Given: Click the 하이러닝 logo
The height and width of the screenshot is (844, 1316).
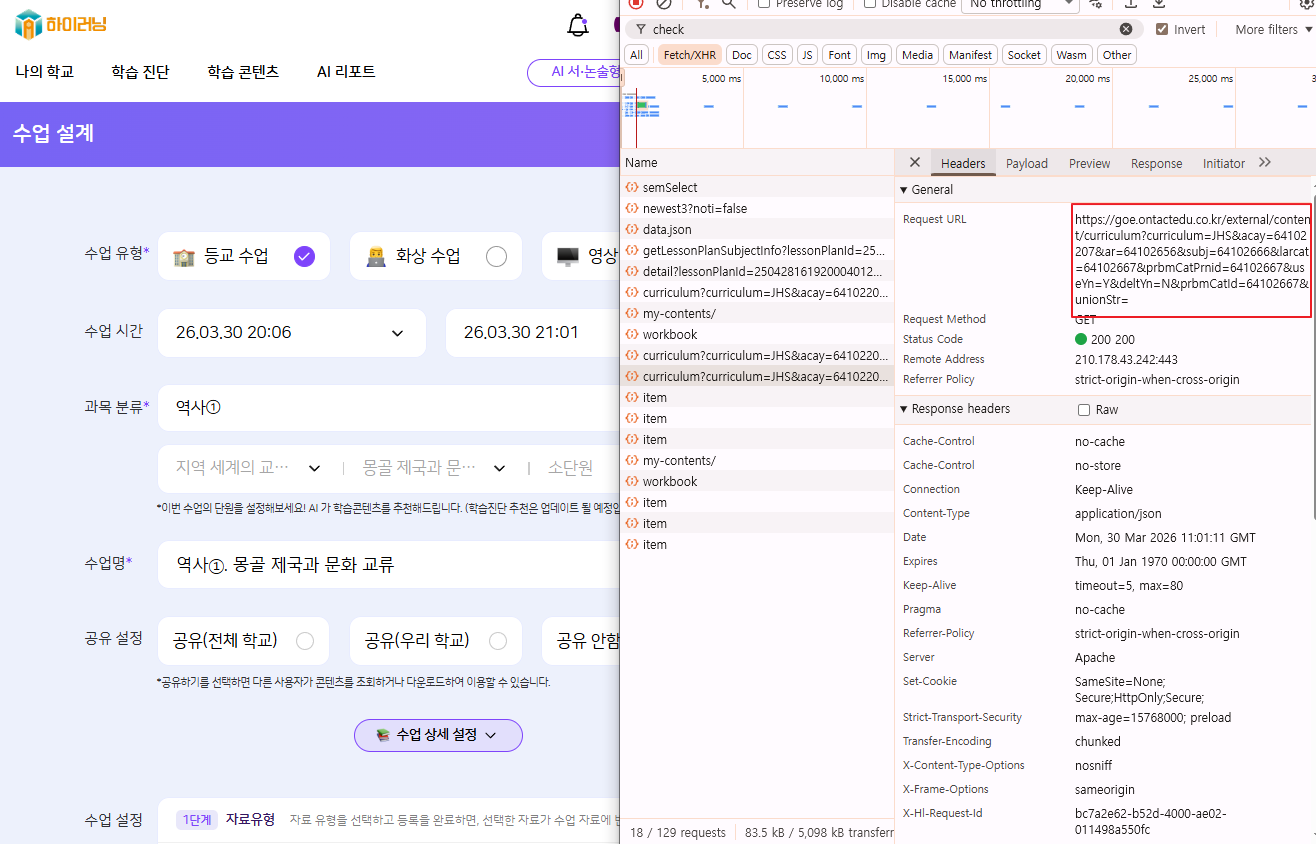Looking at the screenshot, I should point(61,25).
